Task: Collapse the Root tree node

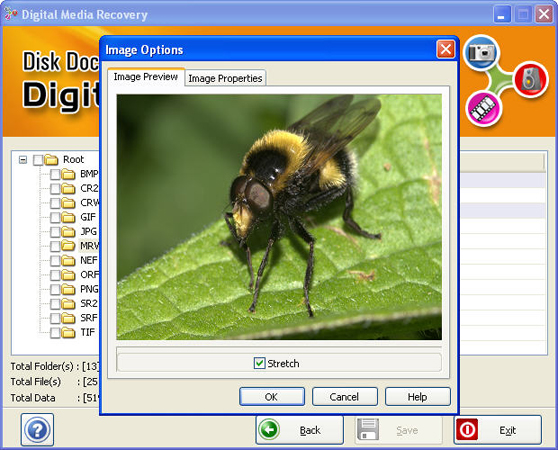Action: click(23, 160)
